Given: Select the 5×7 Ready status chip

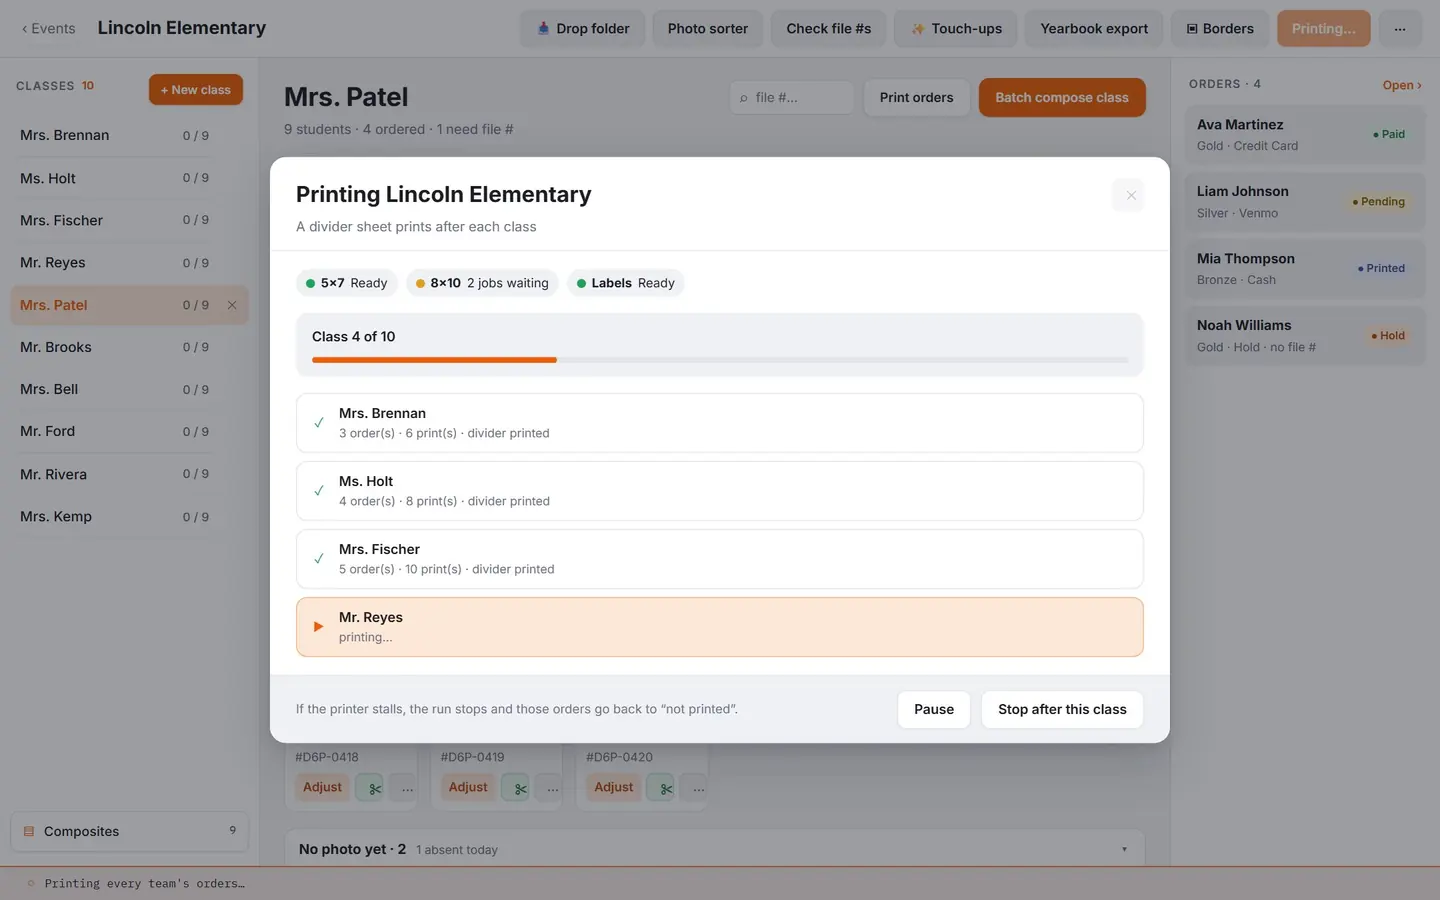Looking at the screenshot, I should coord(346,283).
